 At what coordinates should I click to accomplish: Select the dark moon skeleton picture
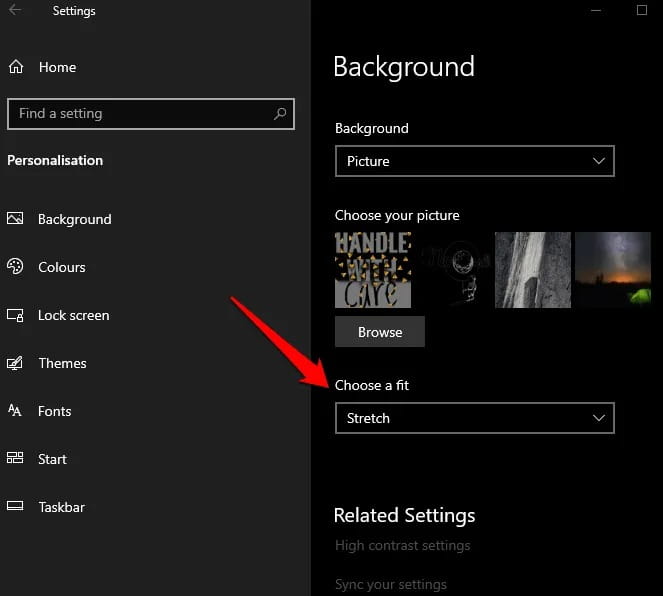pyautogui.click(x=453, y=270)
